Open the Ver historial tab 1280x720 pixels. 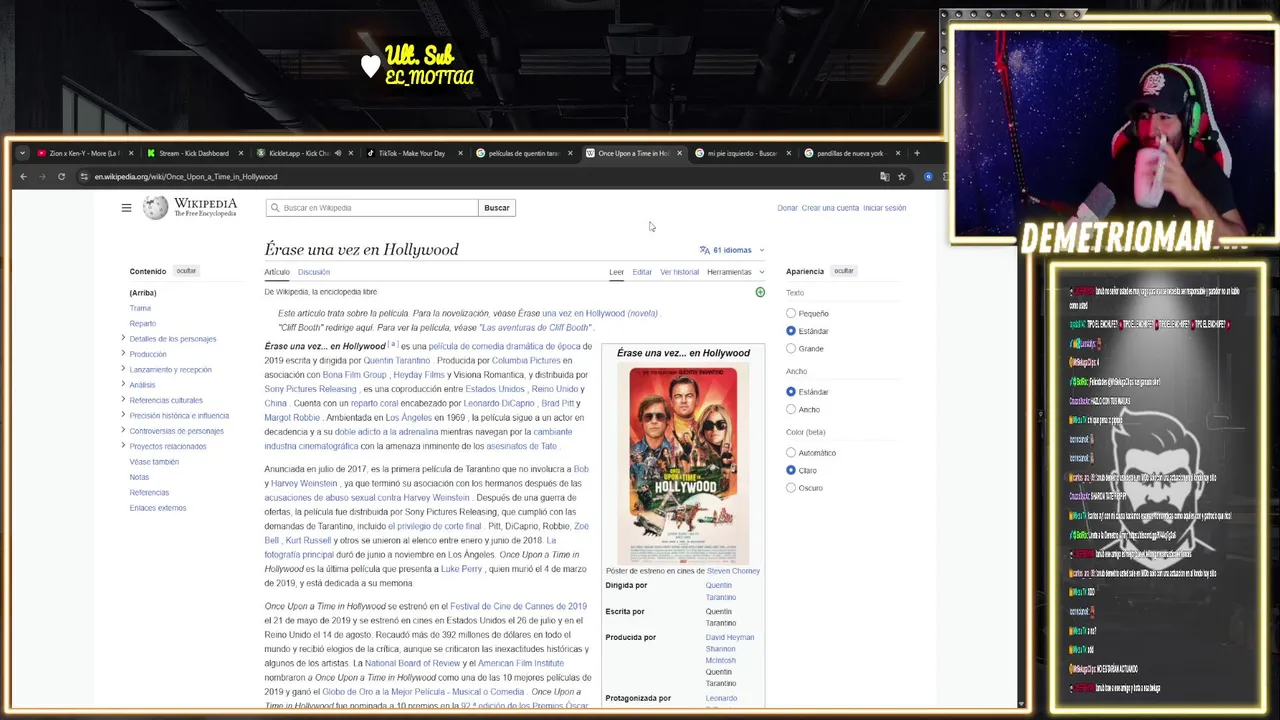pos(679,272)
